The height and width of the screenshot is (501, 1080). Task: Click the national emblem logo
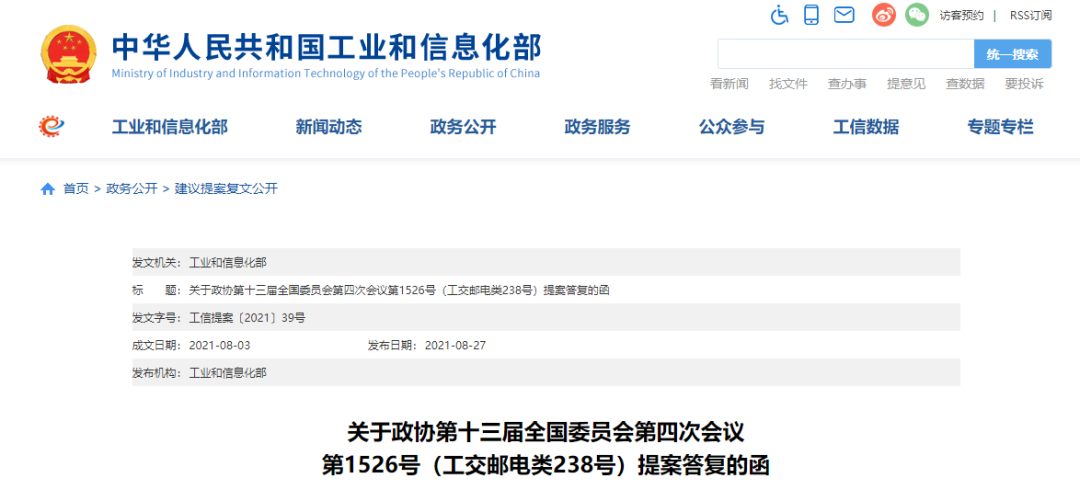[x=68, y=54]
